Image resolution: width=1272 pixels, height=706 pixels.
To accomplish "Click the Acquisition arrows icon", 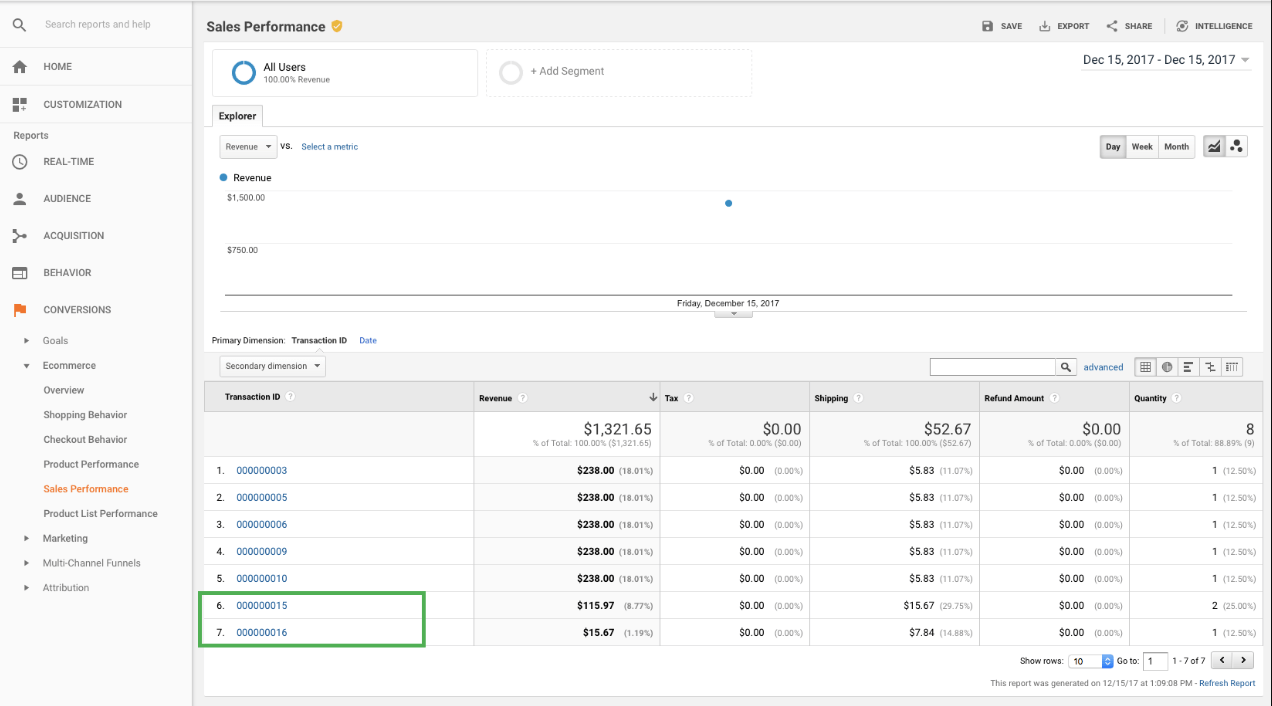I will click(x=19, y=236).
